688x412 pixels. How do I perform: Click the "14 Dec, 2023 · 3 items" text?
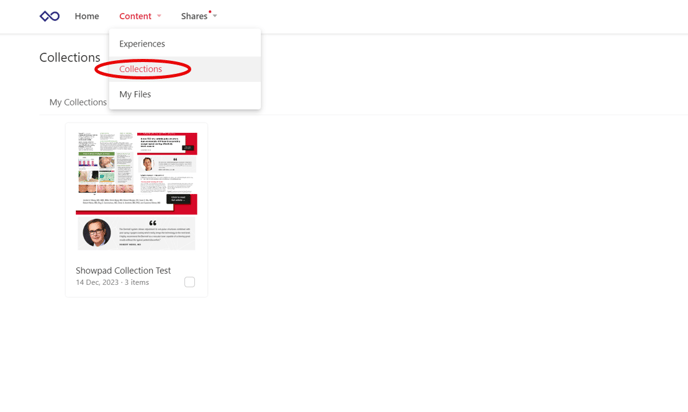112,282
